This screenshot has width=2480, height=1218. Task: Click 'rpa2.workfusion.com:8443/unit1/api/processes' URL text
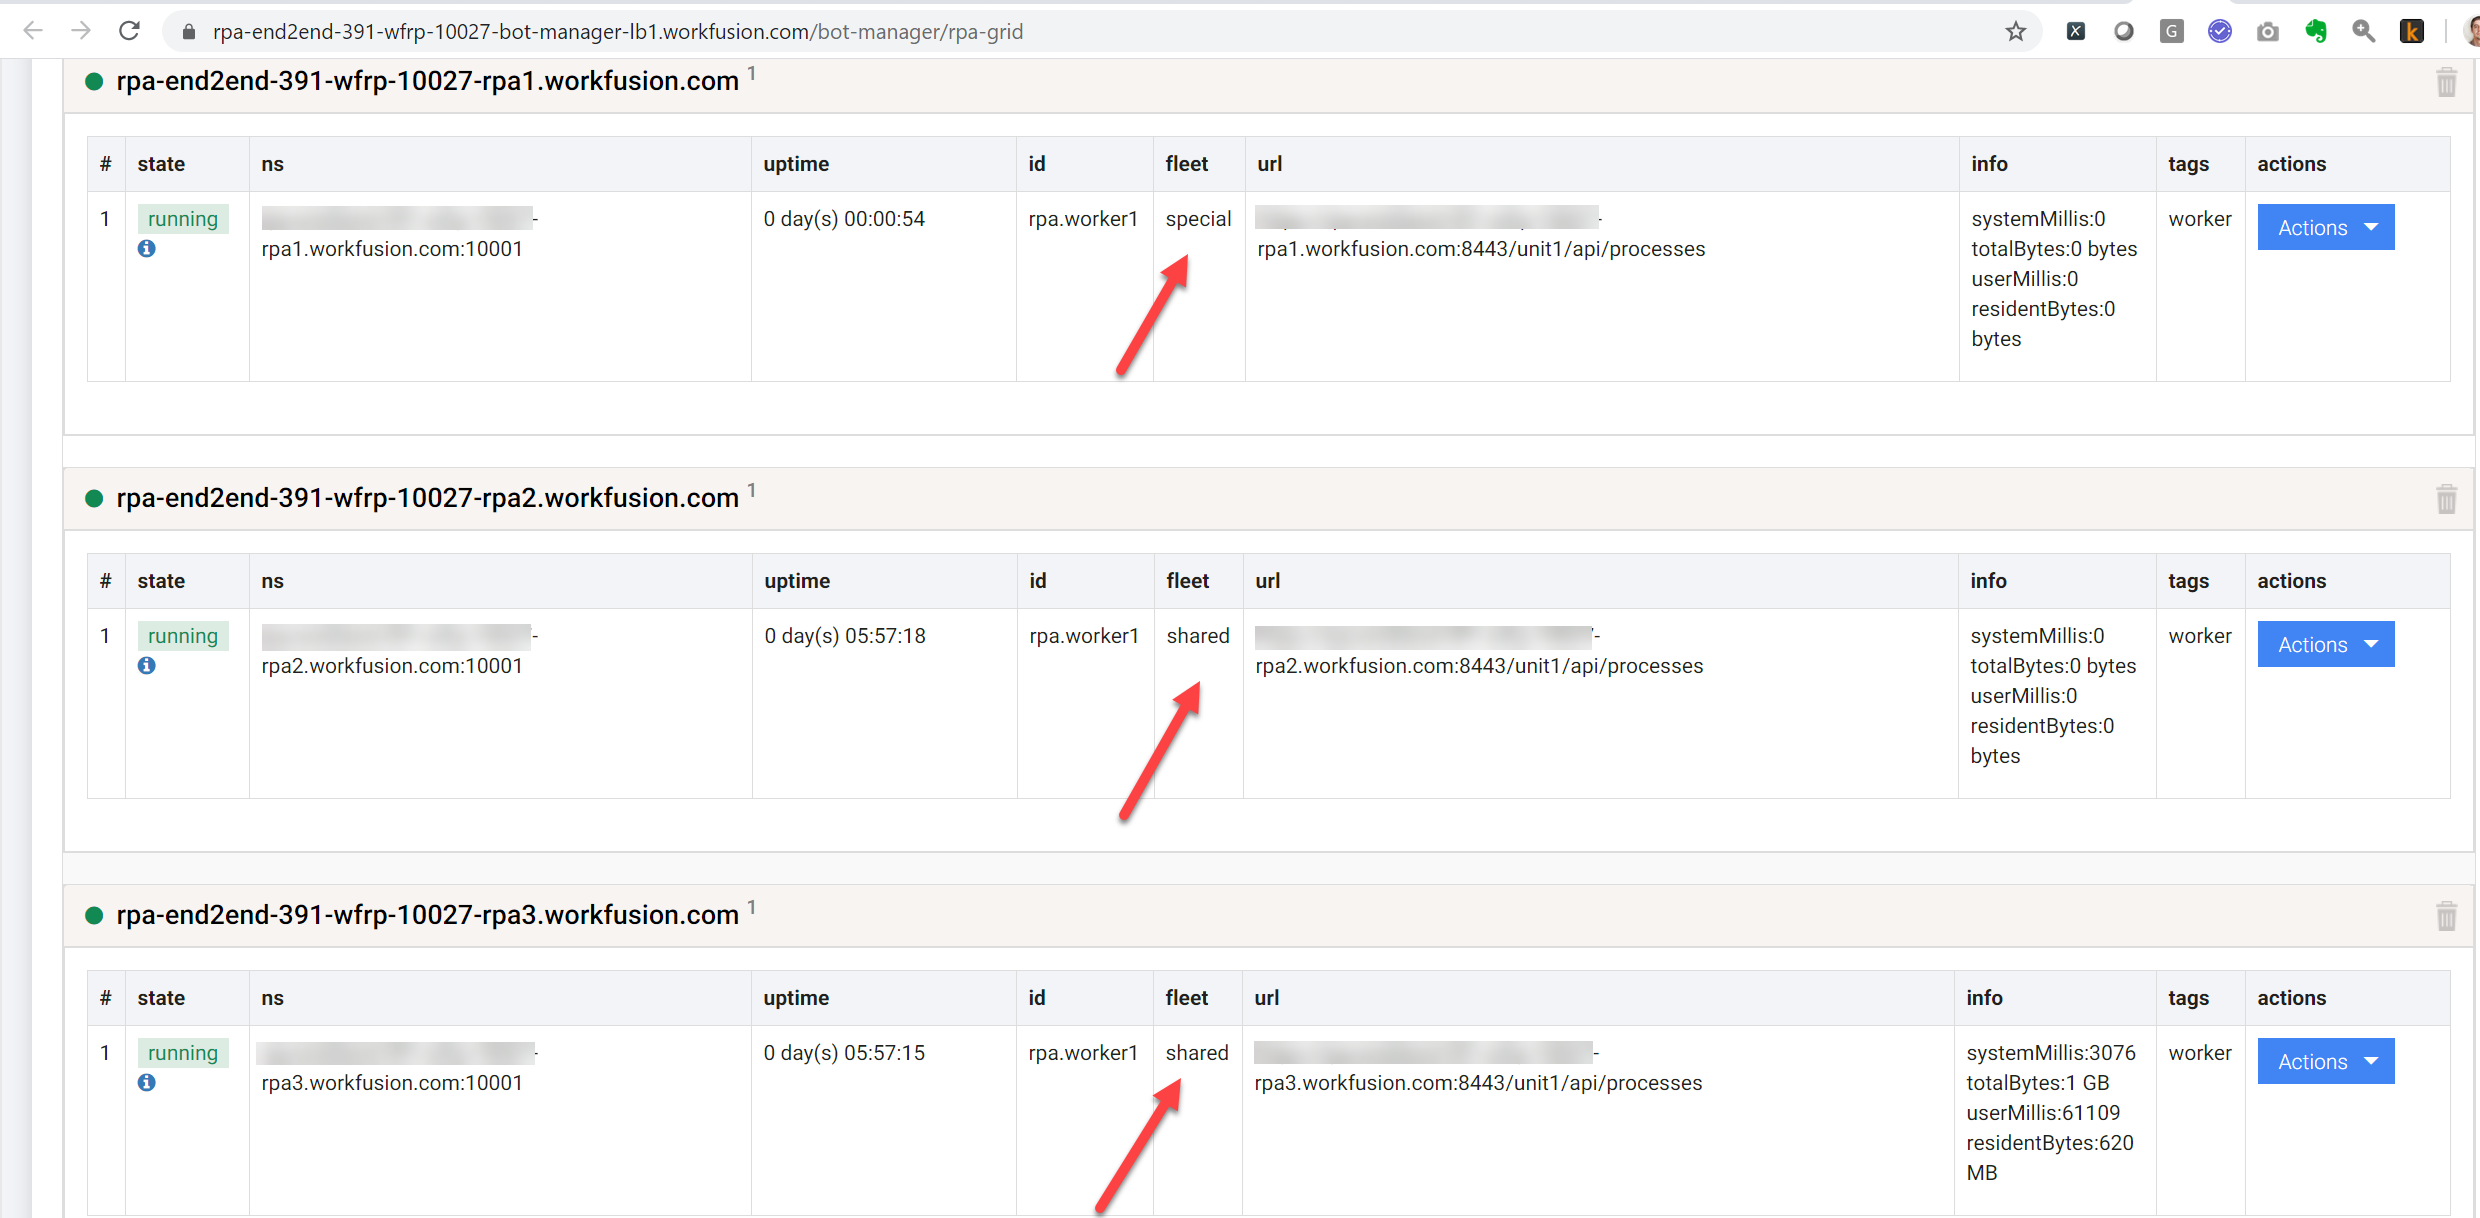click(1479, 666)
